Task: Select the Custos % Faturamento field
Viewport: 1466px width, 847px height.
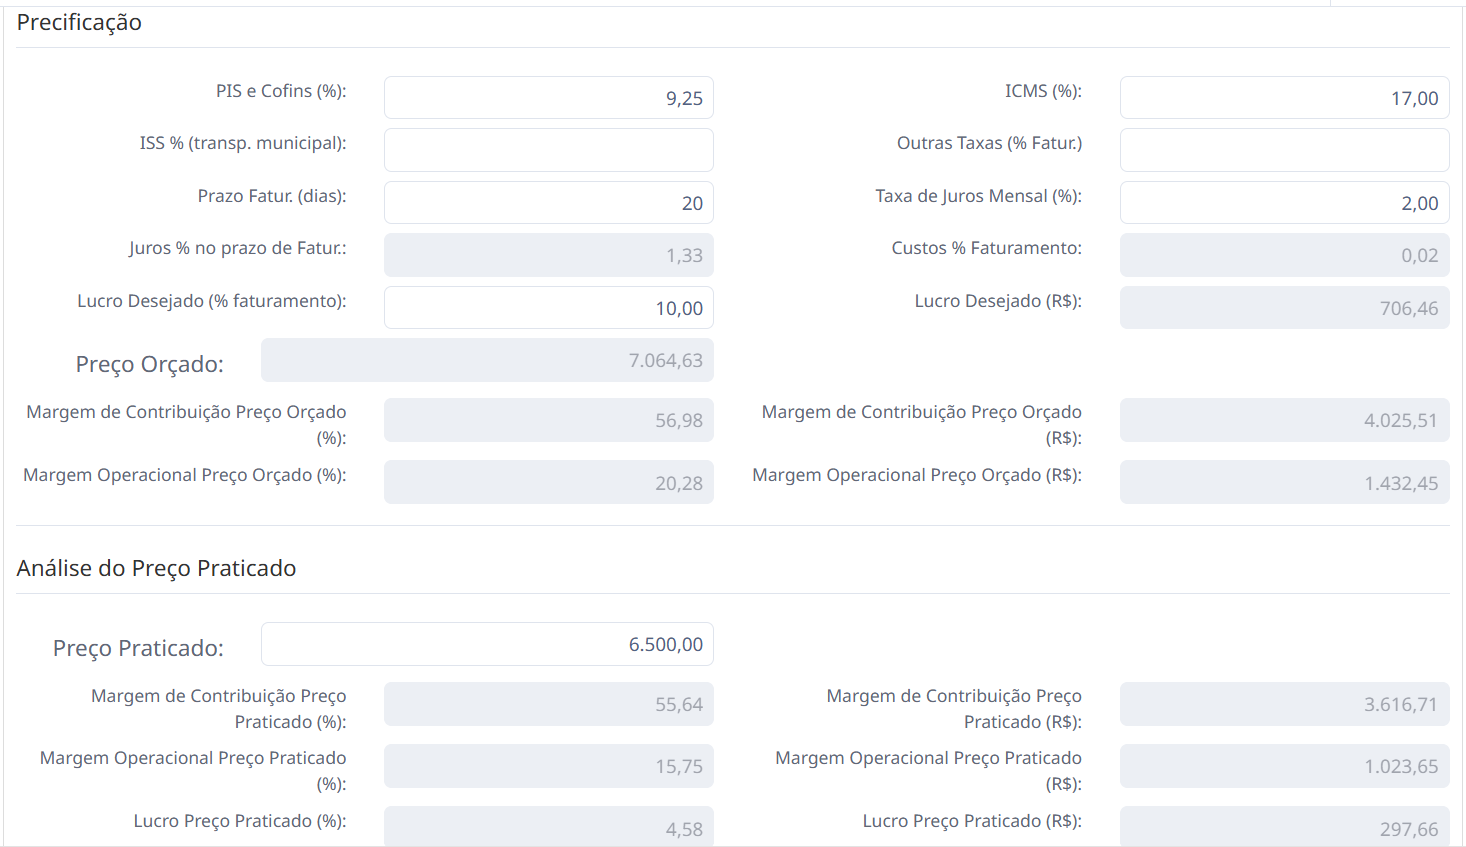Action: [x=1284, y=255]
